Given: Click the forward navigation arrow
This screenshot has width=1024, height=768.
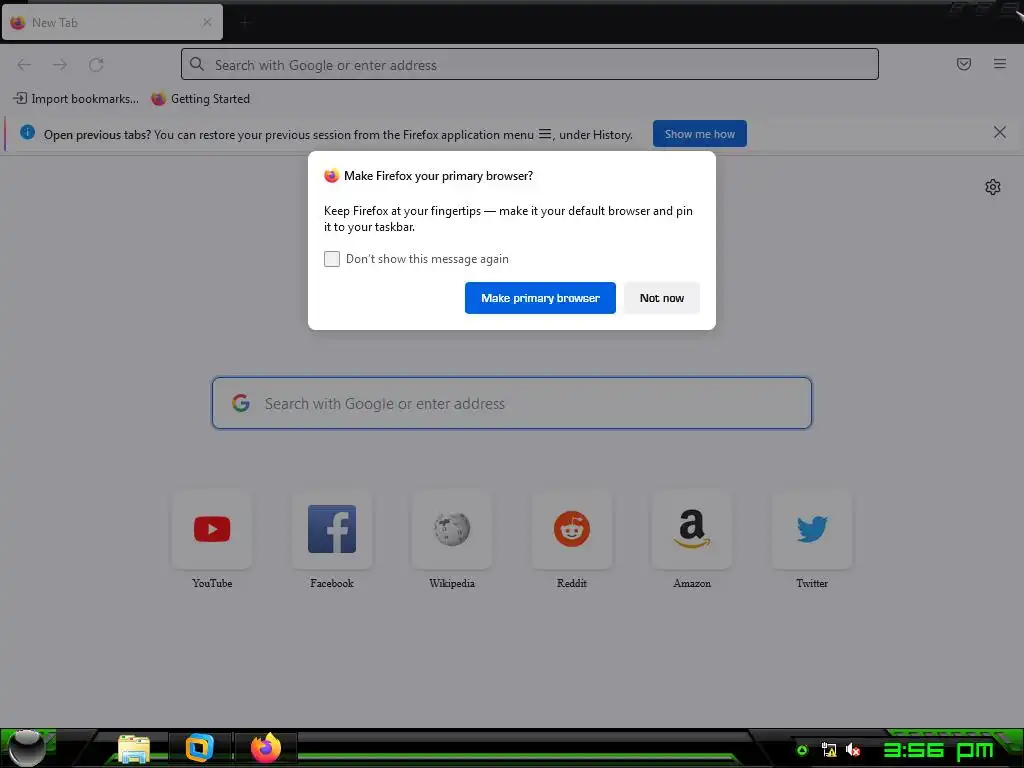Looking at the screenshot, I should [60, 65].
